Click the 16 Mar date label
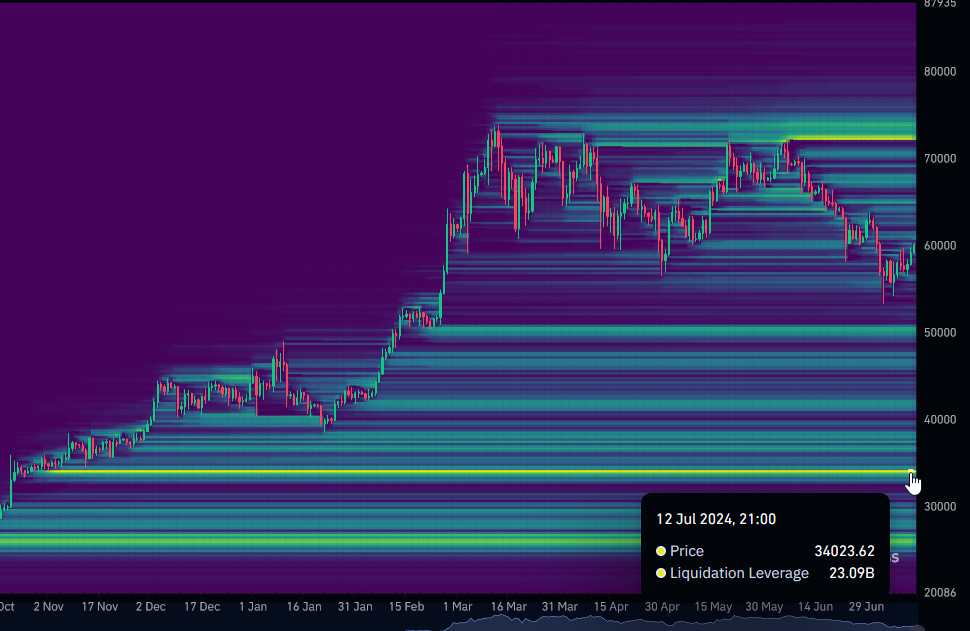Image resolution: width=970 pixels, height=631 pixels. (509, 607)
